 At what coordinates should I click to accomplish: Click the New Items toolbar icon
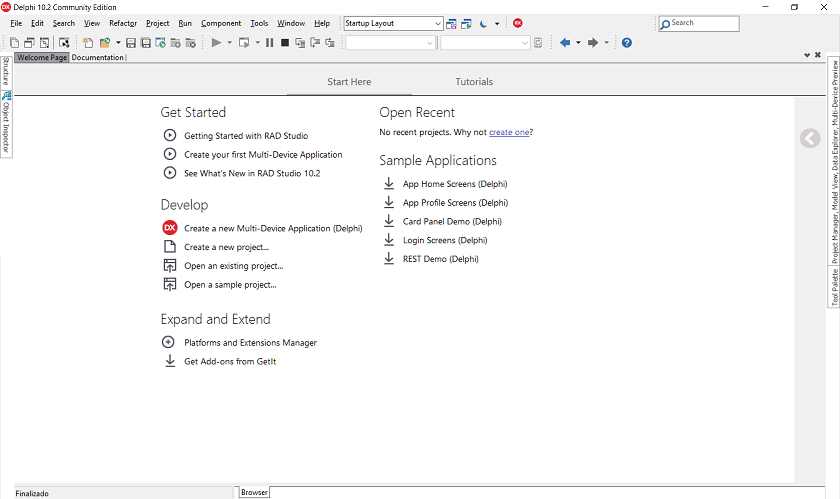pyautogui.click(x=14, y=42)
